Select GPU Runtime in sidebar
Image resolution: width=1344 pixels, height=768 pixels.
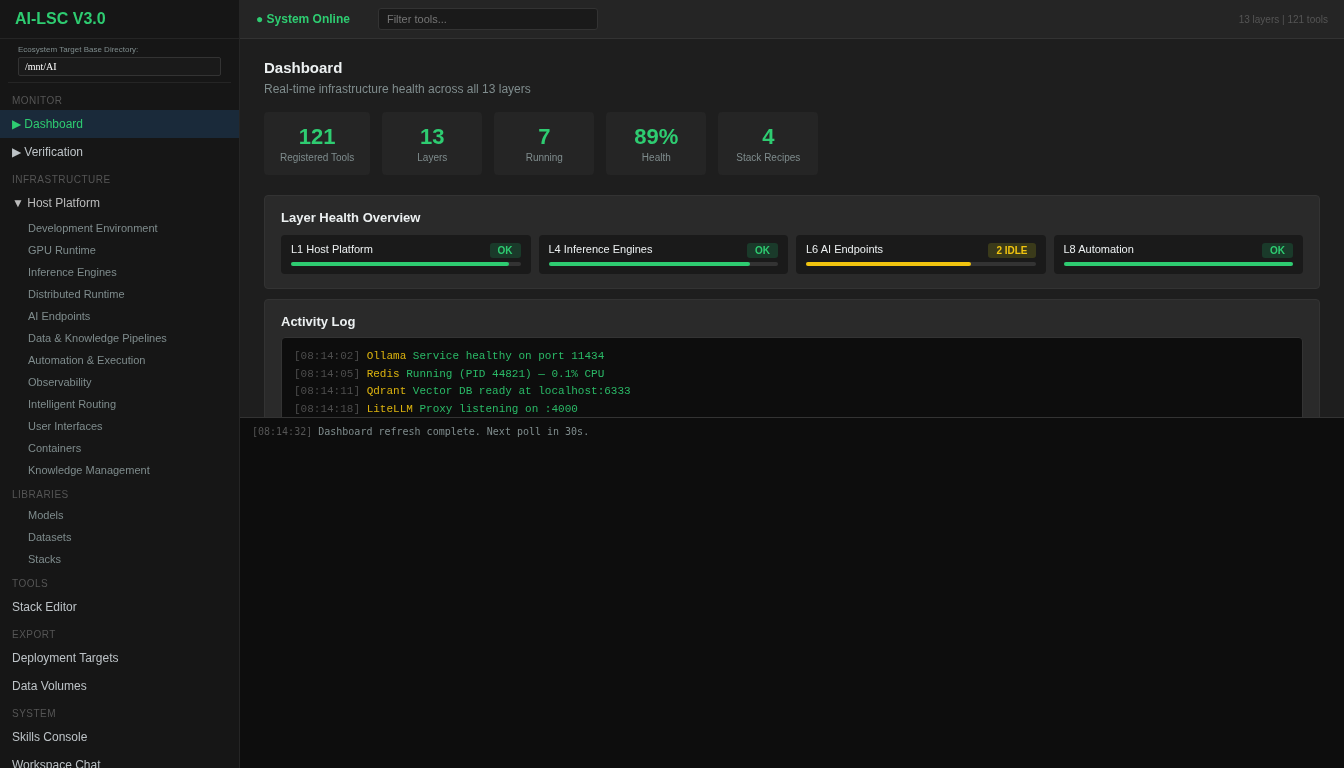[119, 250]
